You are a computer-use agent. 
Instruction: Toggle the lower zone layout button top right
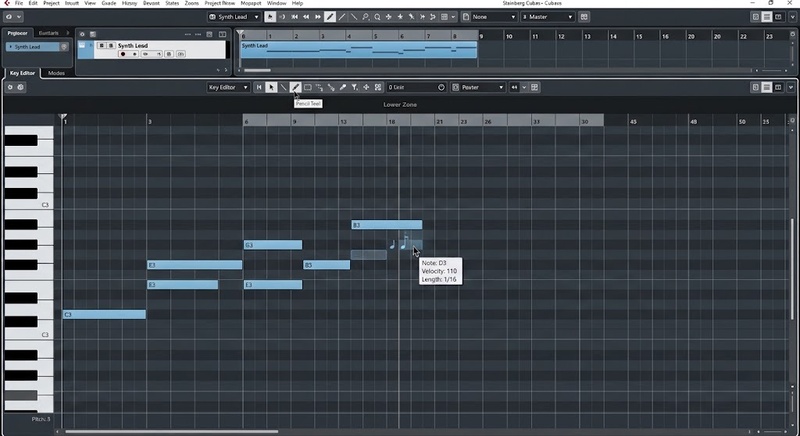coord(767,17)
